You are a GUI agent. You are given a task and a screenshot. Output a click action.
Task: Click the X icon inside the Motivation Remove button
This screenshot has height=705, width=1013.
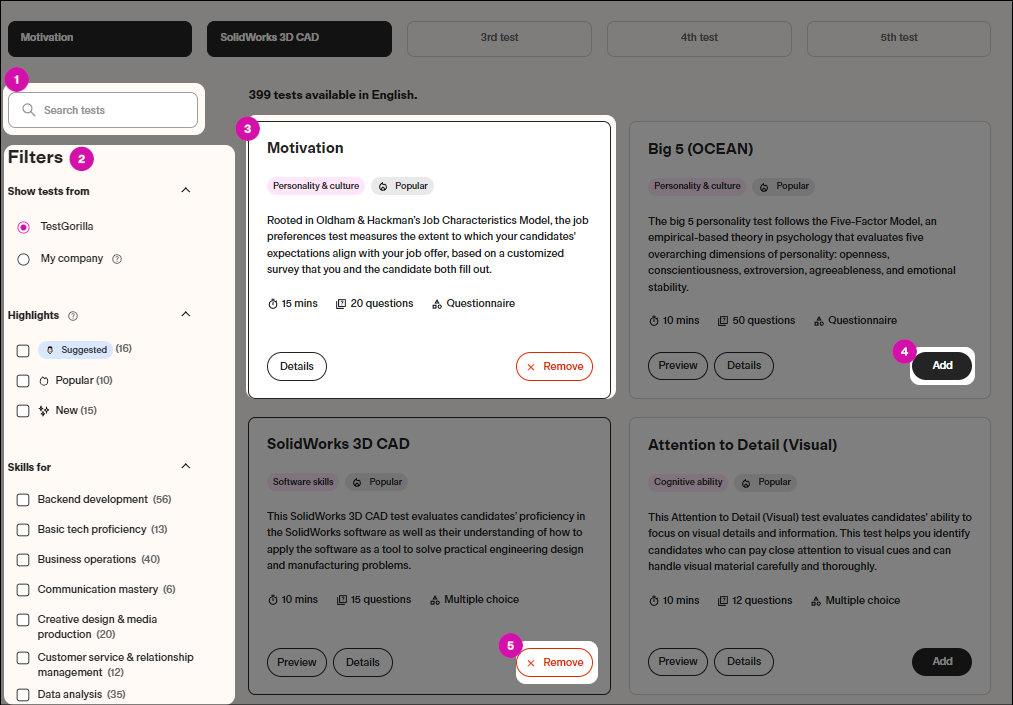(x=529, y=366)
